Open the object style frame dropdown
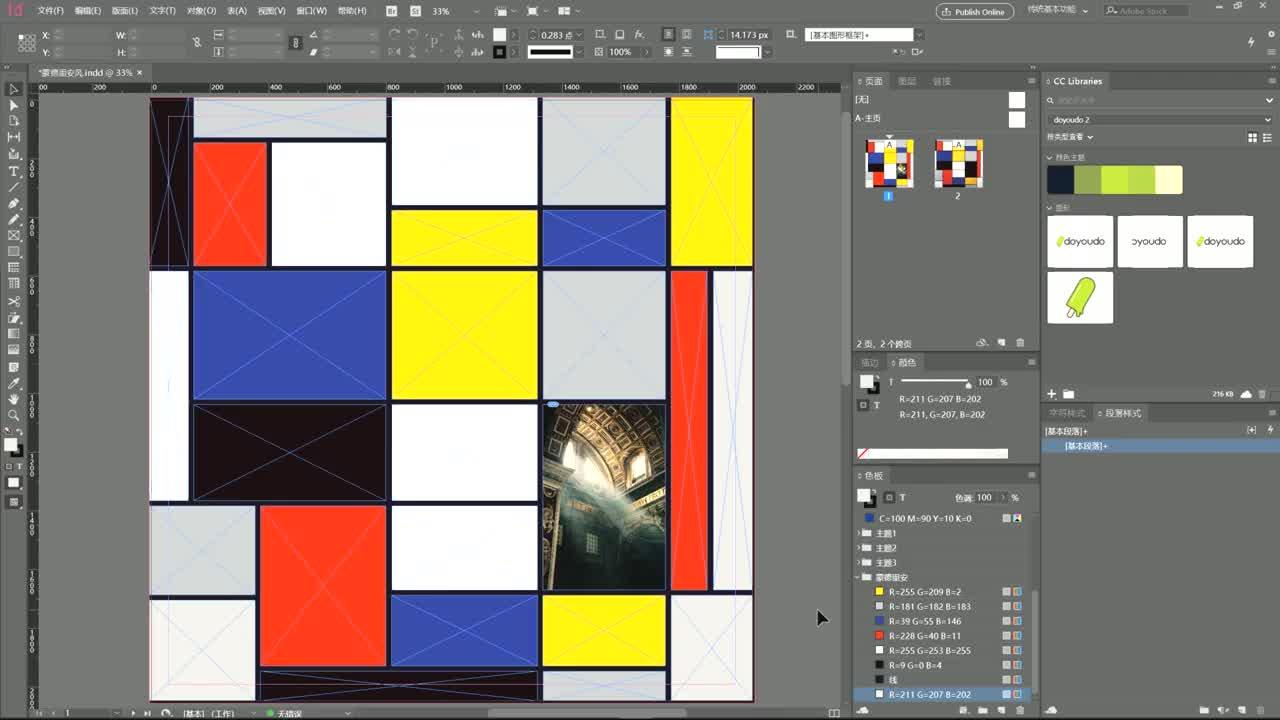 918,35
